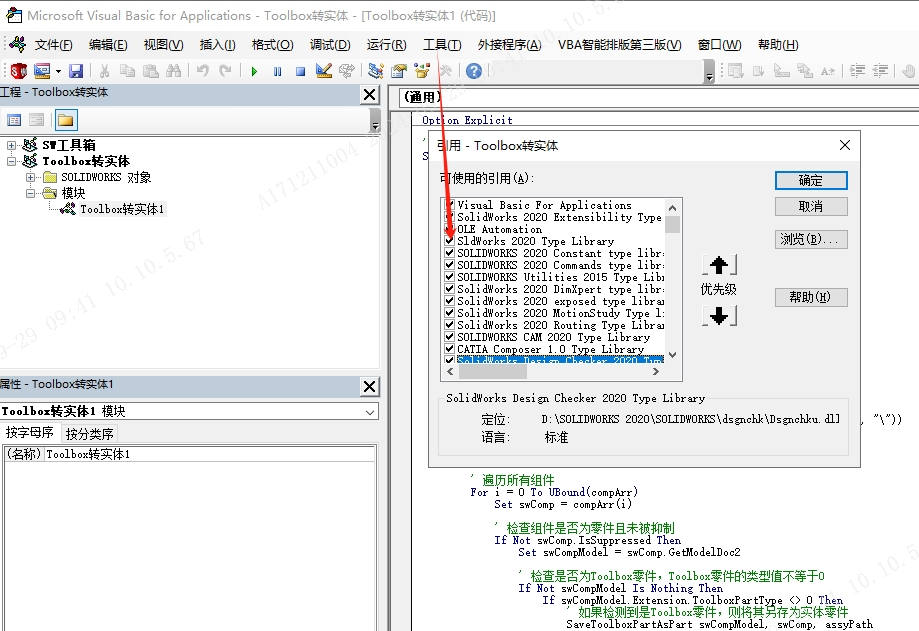Toggle SldWorks 2020 Type Library checkbox
This screenshot has height=631, width=919.
[x=450, y=241]
